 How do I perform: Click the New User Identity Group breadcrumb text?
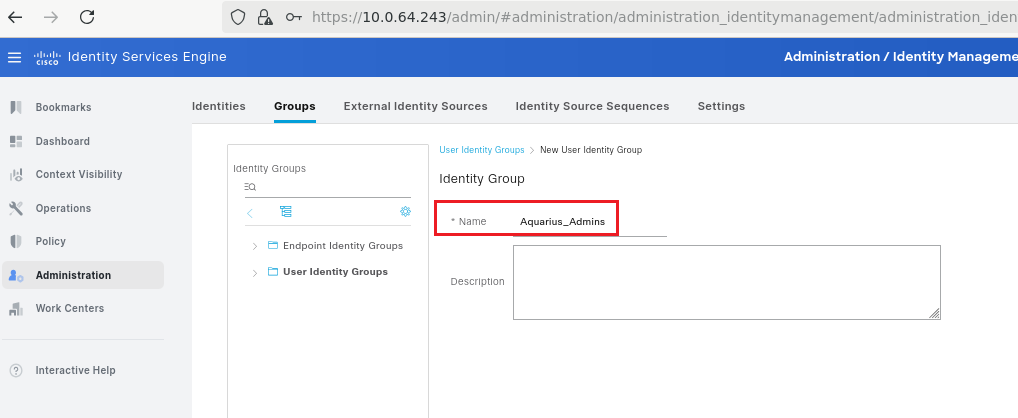tap(591, 149)
